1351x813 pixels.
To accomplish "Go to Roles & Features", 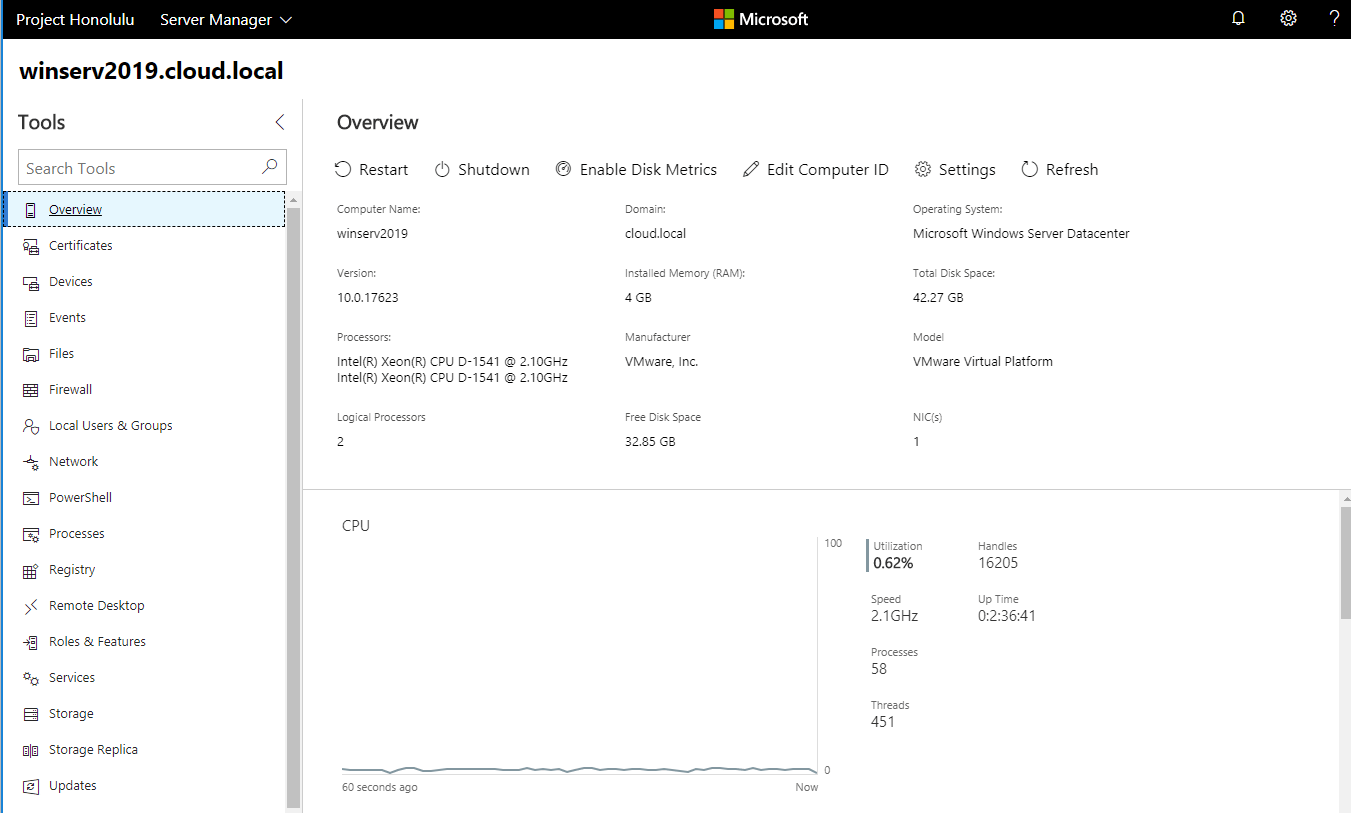I will click(x=97, y=642).
